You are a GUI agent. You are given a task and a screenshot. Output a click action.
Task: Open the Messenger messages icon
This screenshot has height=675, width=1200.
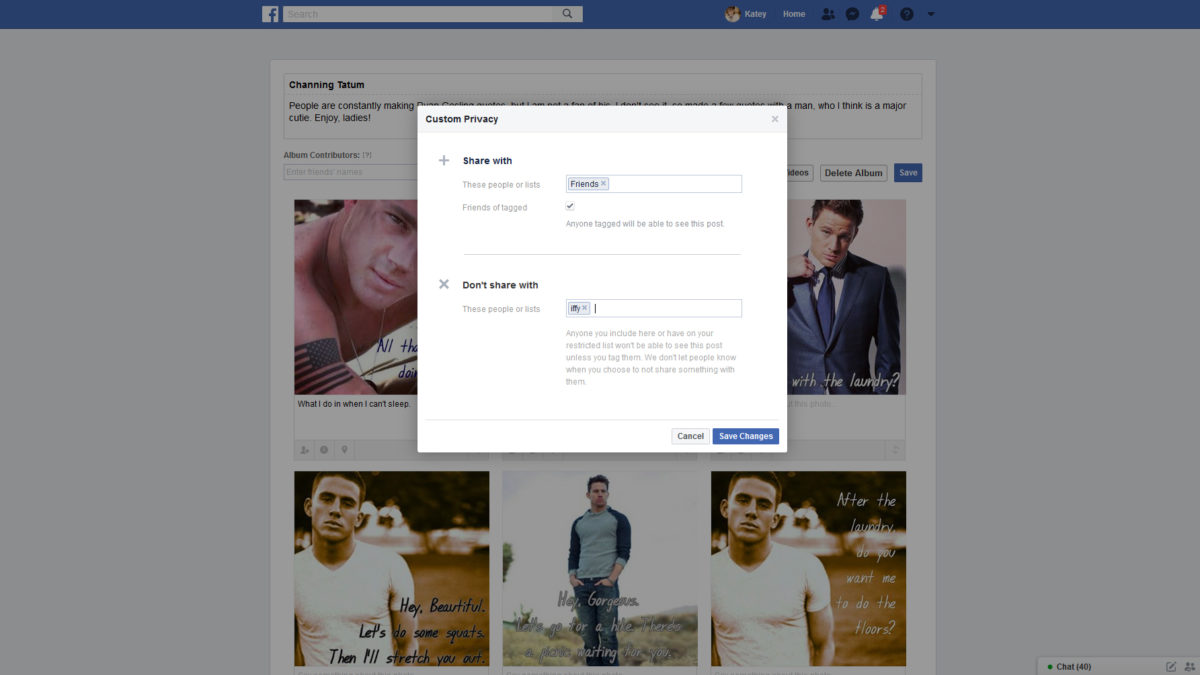[852, 14]
